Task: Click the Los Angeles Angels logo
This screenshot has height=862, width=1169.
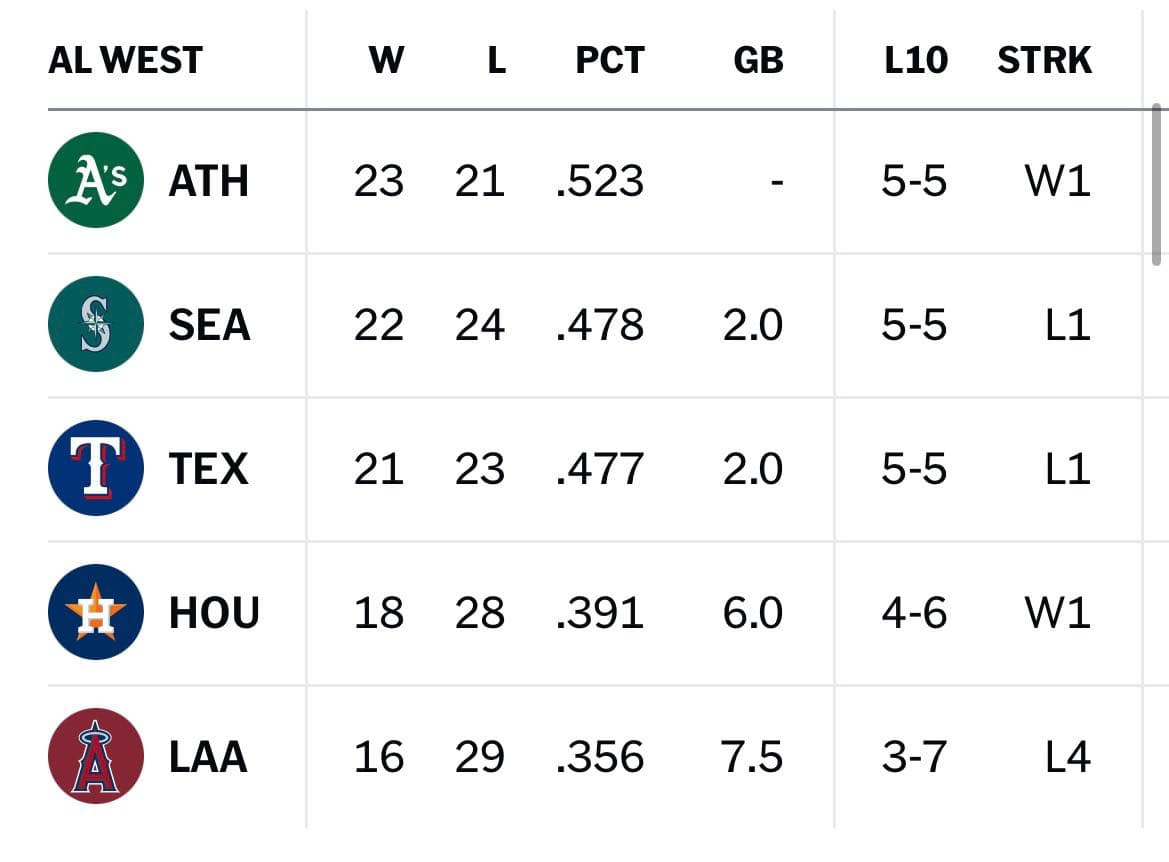Action: click(x=95, y=755)
